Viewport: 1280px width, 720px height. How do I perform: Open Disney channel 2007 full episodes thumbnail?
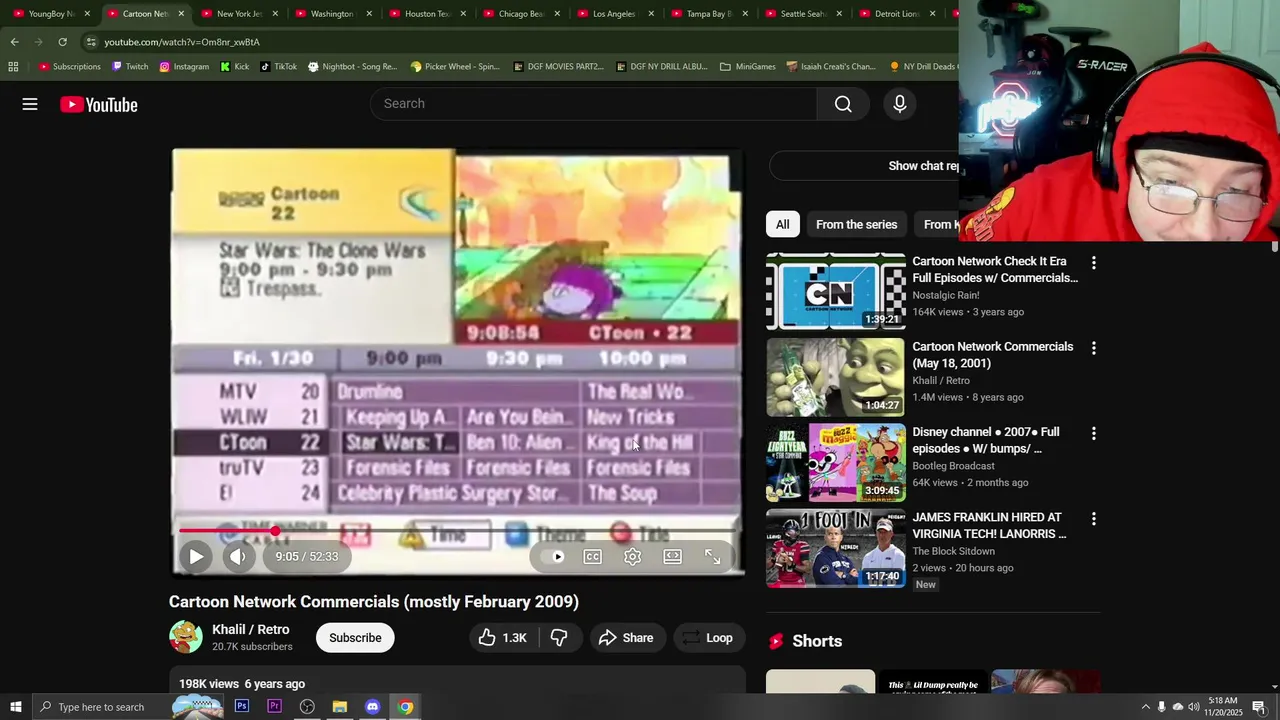click(x=836, y=462)
